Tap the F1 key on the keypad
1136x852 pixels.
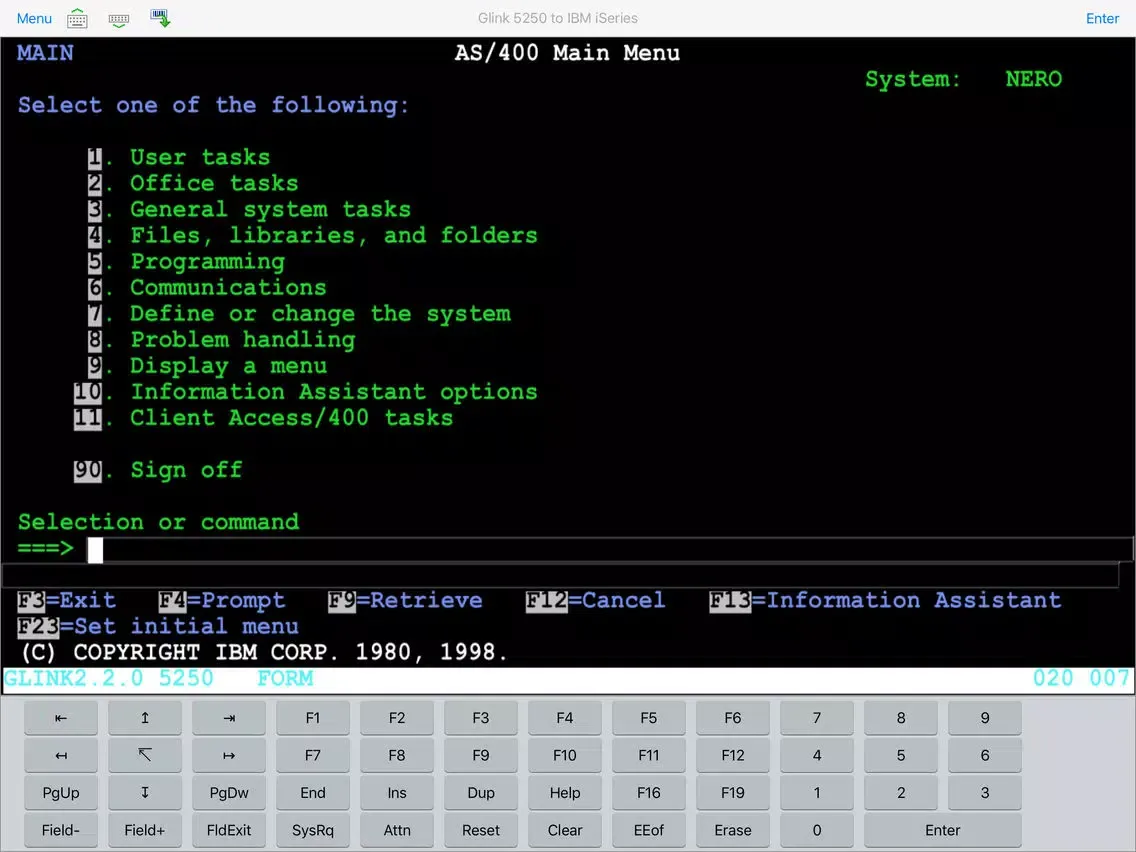[x=313, y=718]
